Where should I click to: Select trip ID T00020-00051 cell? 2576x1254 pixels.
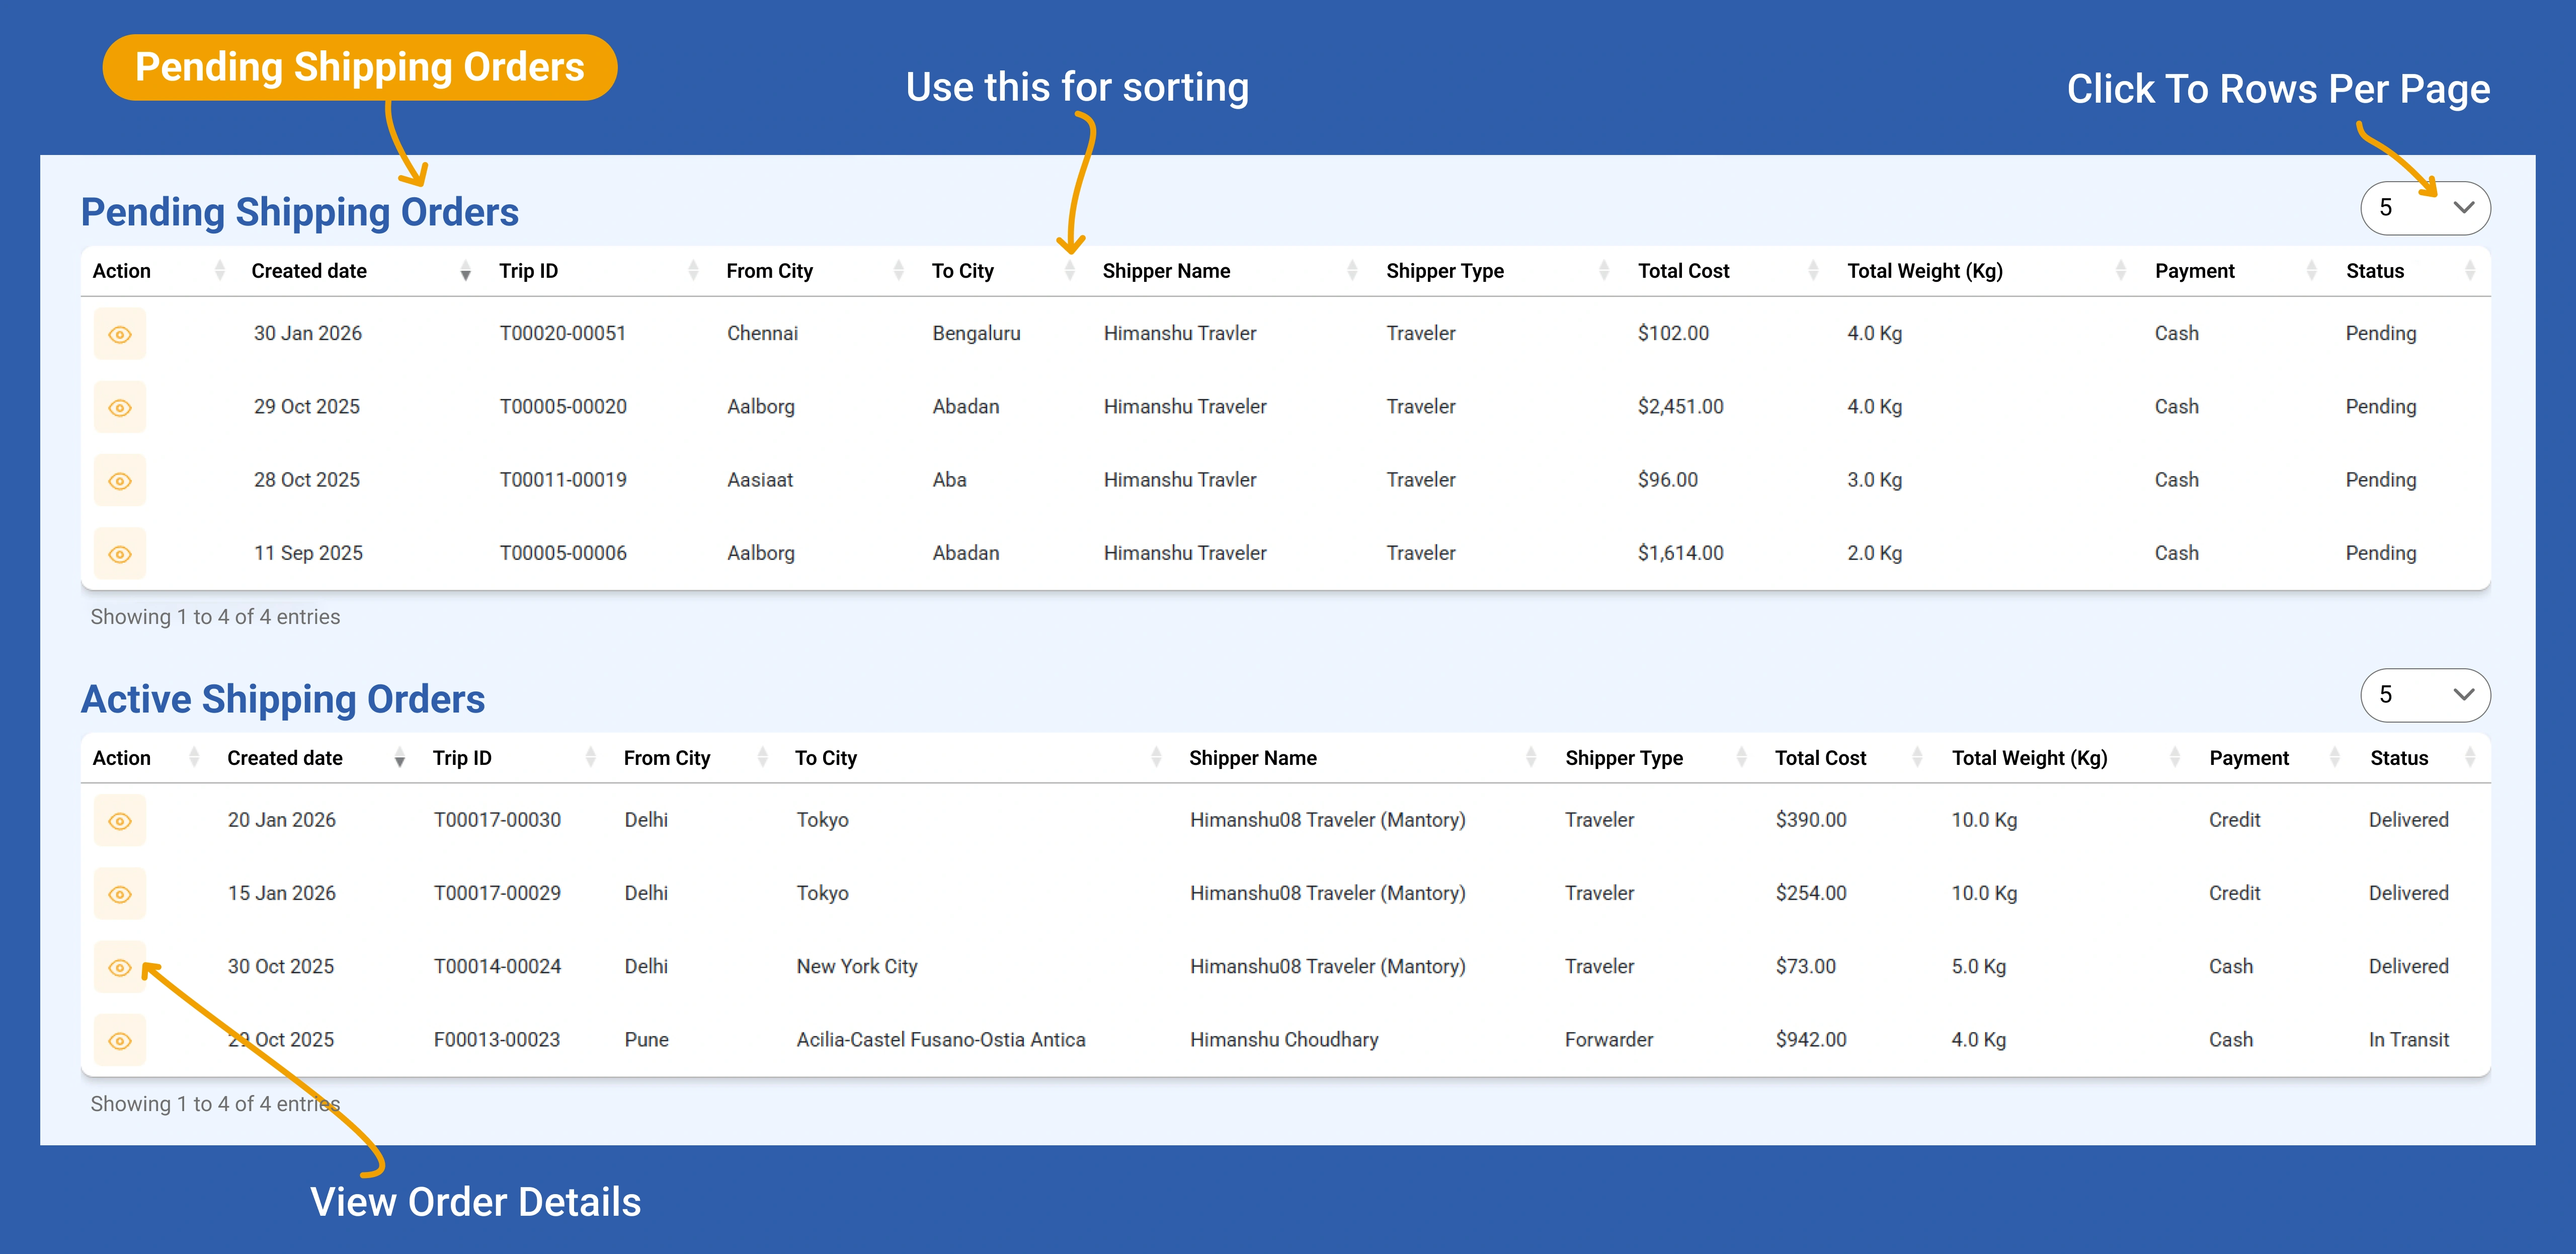(563, 333)
